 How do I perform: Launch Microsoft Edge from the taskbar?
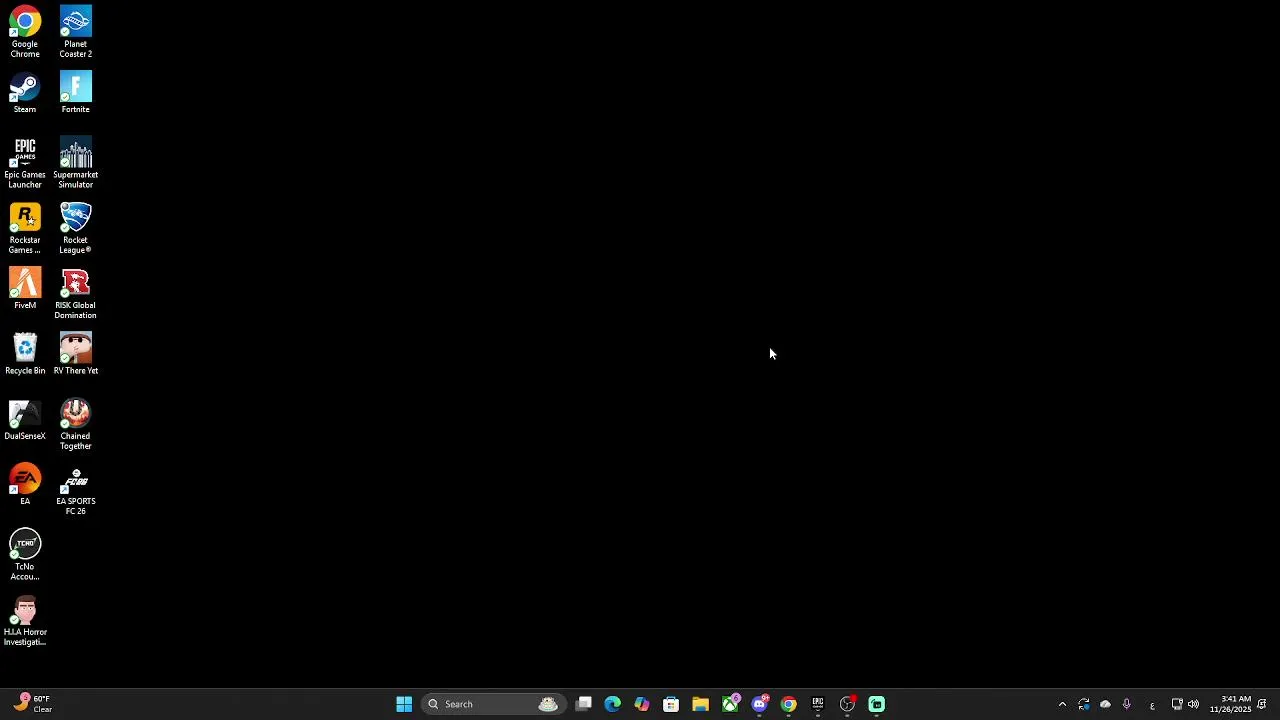pos(613,704)
